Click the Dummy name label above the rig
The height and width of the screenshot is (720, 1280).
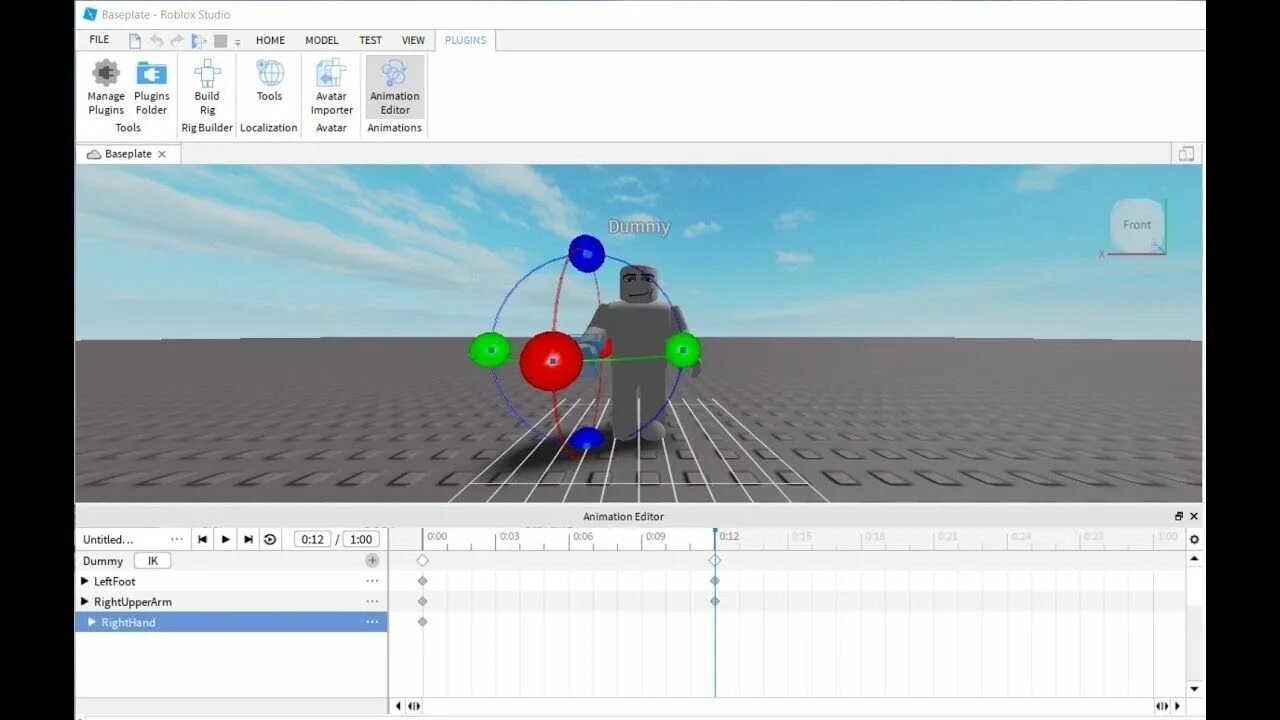coord(639,227)
